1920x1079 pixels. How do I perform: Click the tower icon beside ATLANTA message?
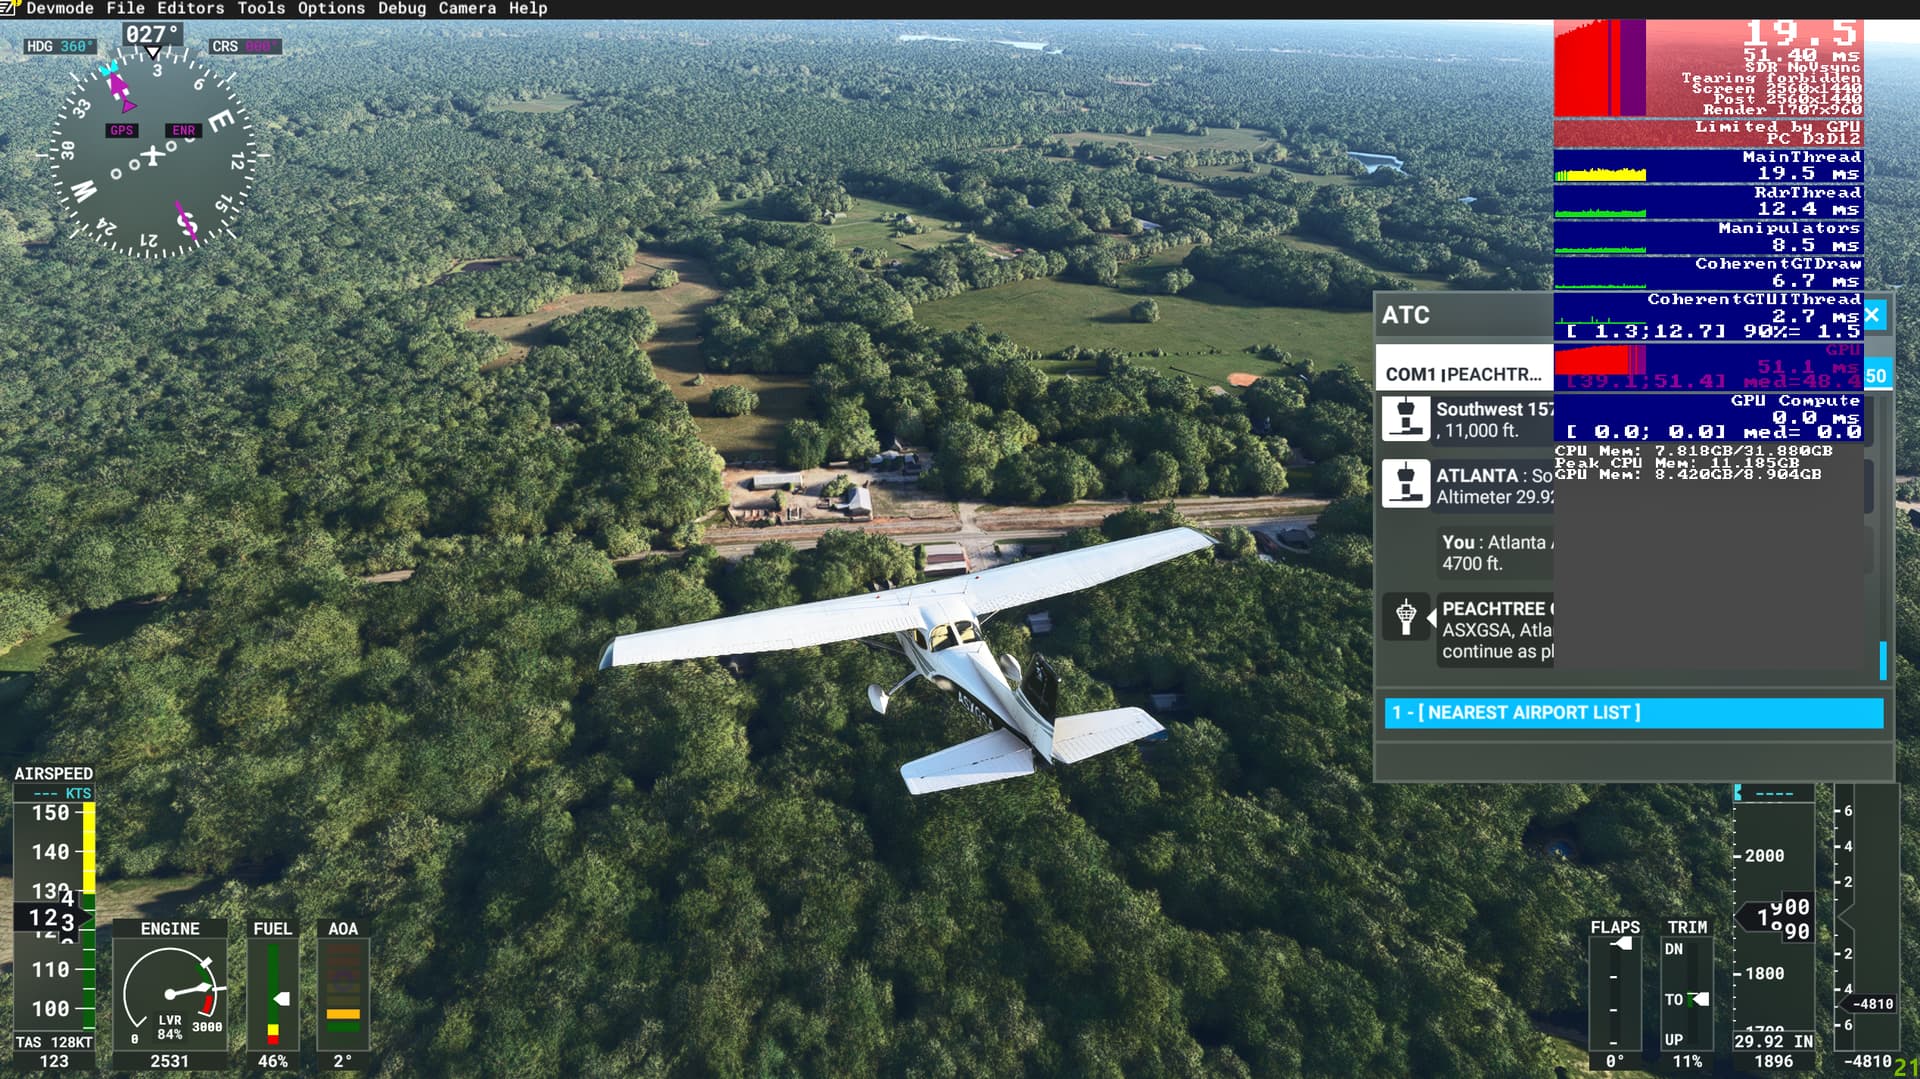coord(1405,484)
